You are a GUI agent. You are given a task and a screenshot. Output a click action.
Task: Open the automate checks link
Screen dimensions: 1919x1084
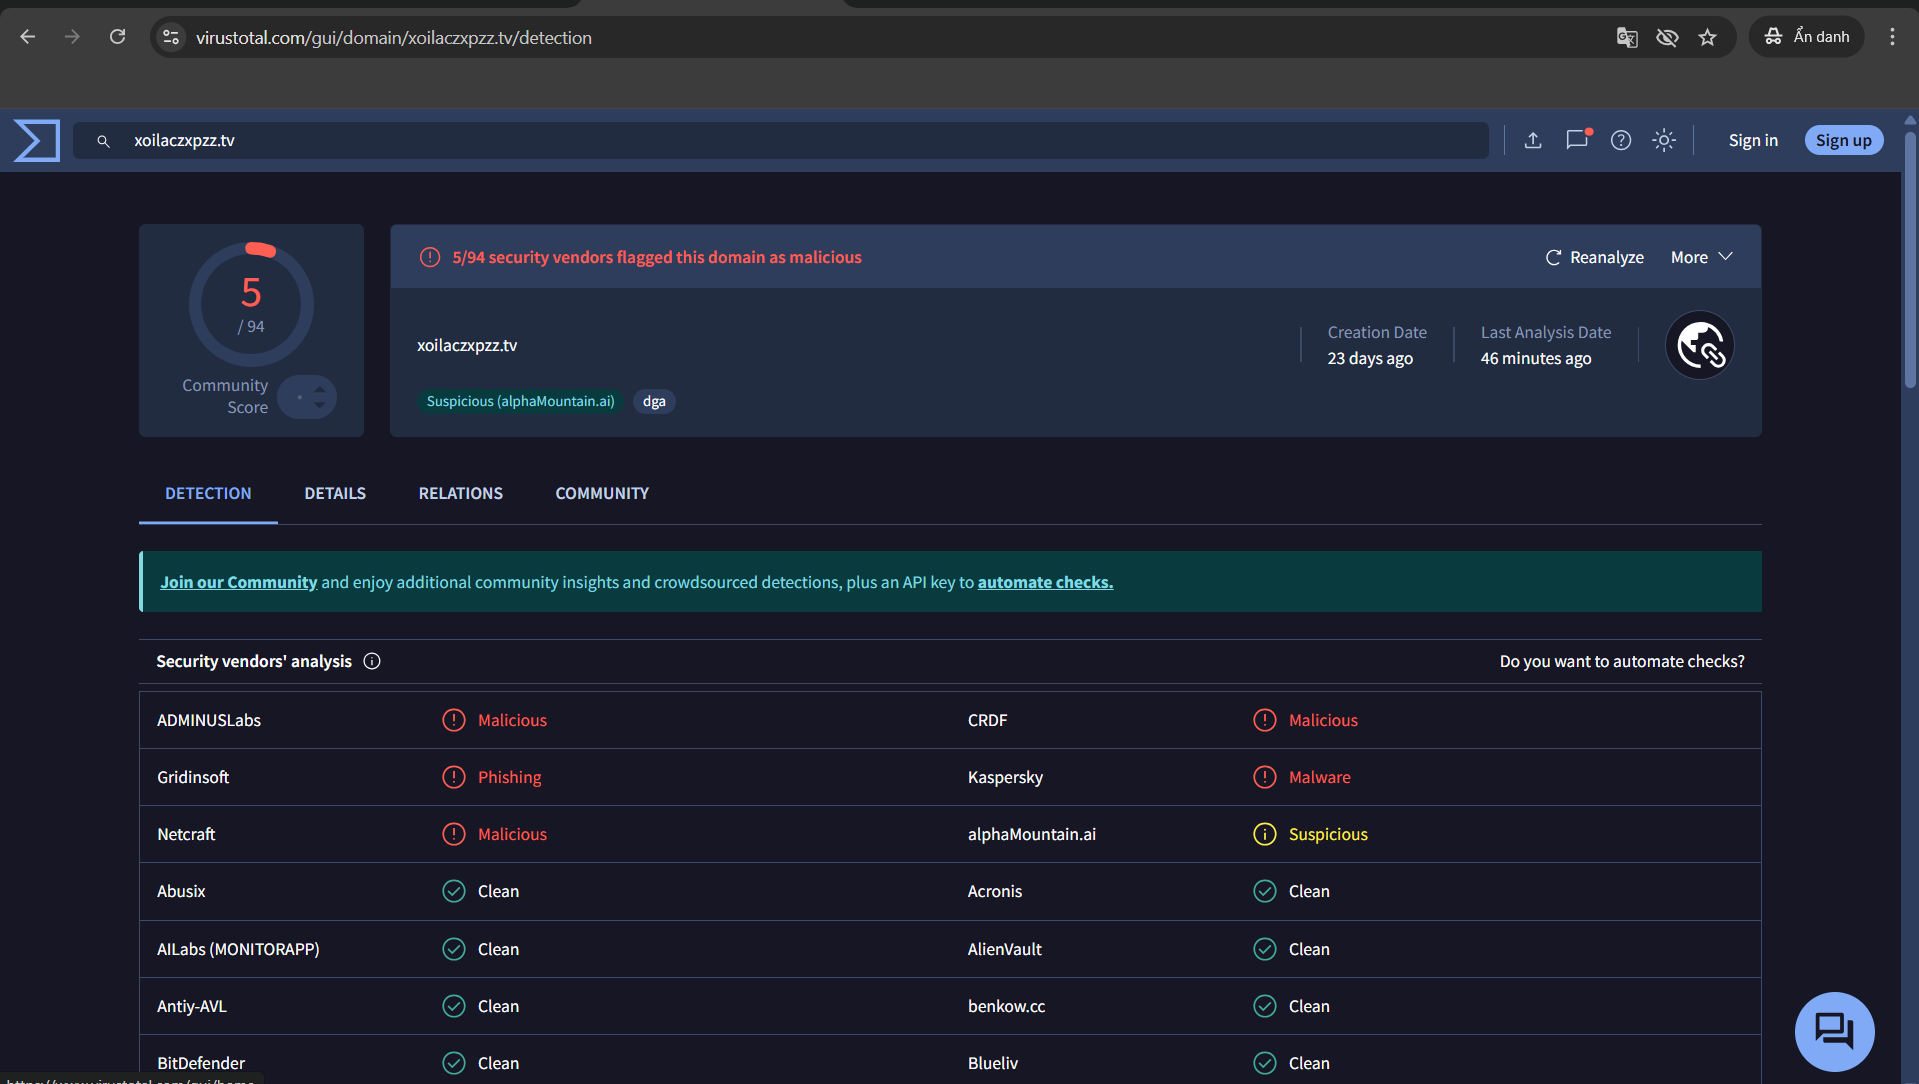click(1045, 582)
